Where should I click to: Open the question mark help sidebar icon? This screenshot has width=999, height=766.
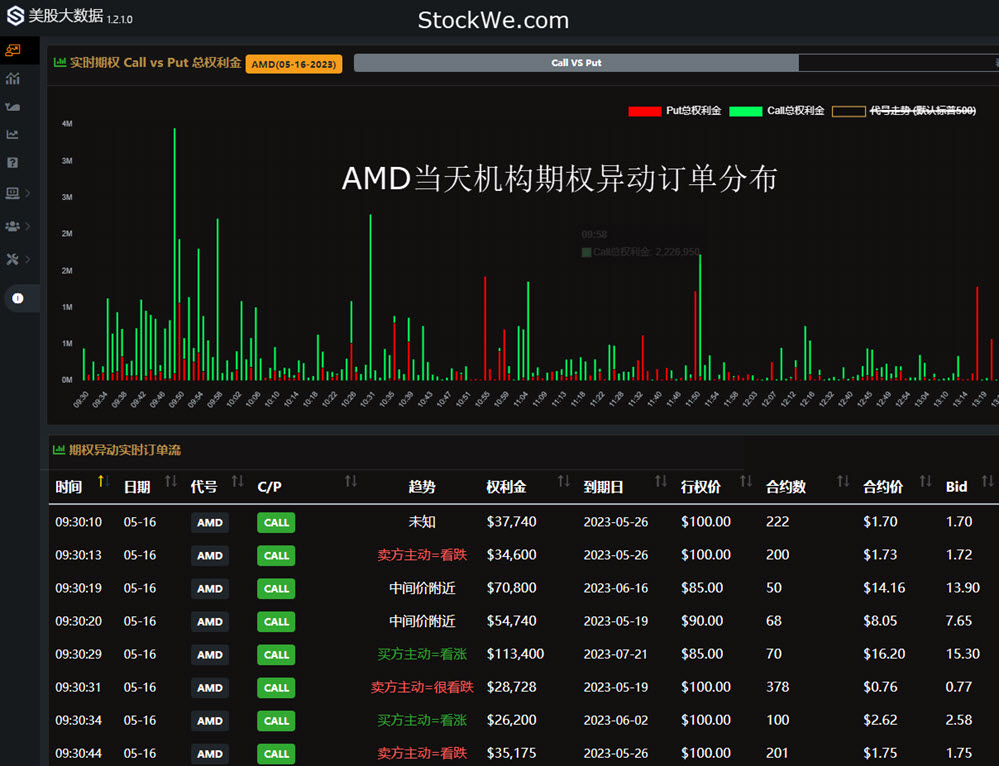(x=13, y=163)
